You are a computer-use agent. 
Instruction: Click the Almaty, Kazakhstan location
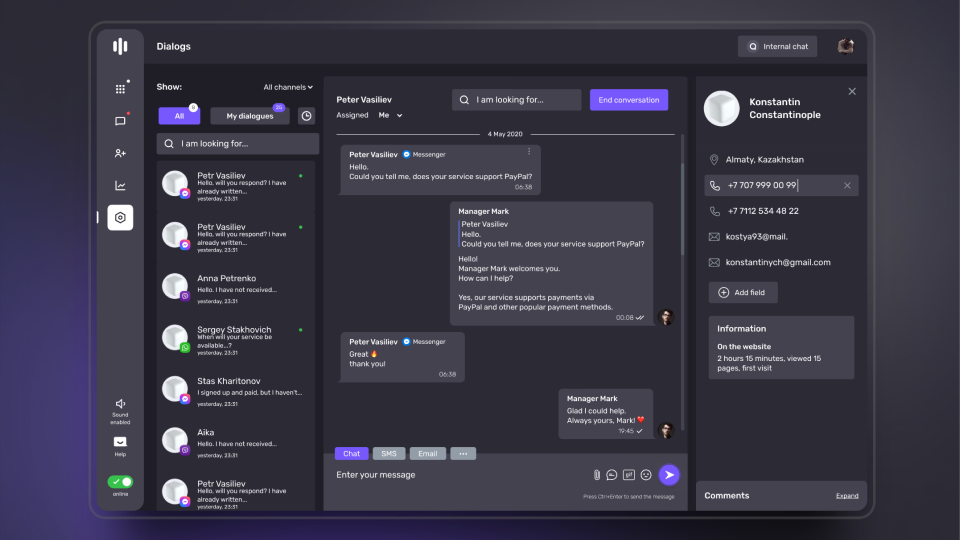click(765, 160)
